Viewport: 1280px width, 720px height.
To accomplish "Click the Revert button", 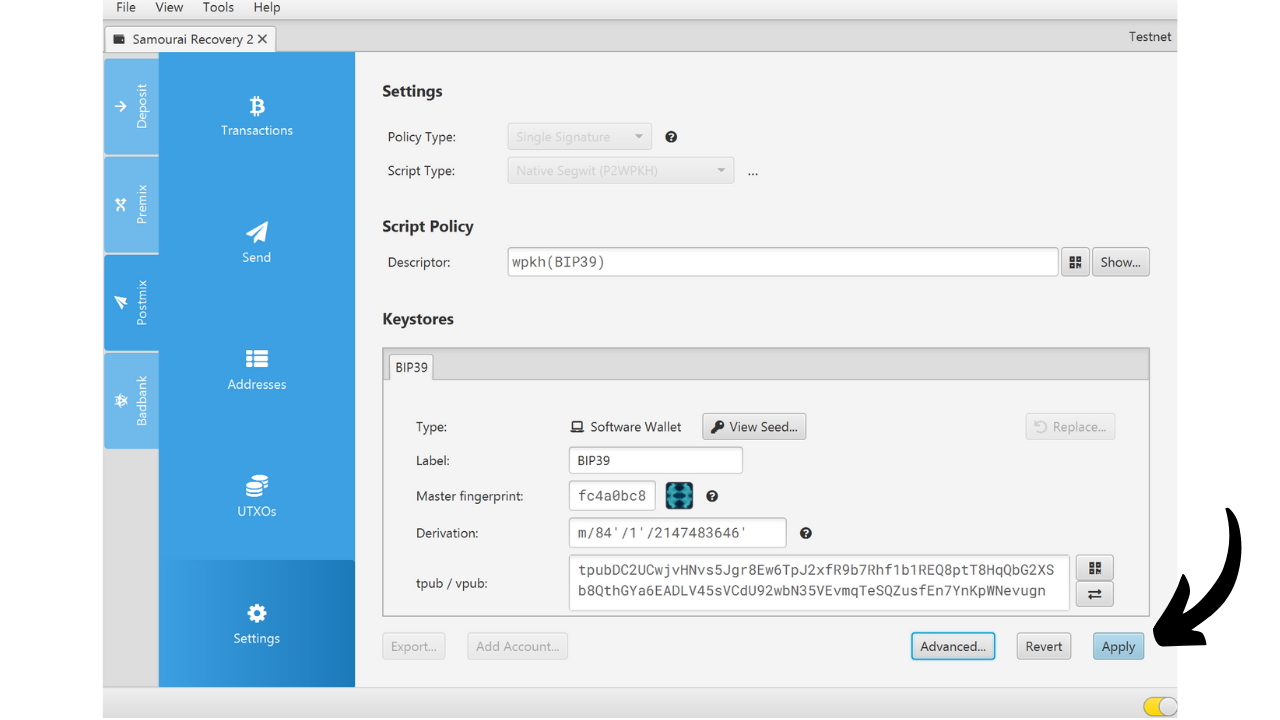I will point(1044,646).
